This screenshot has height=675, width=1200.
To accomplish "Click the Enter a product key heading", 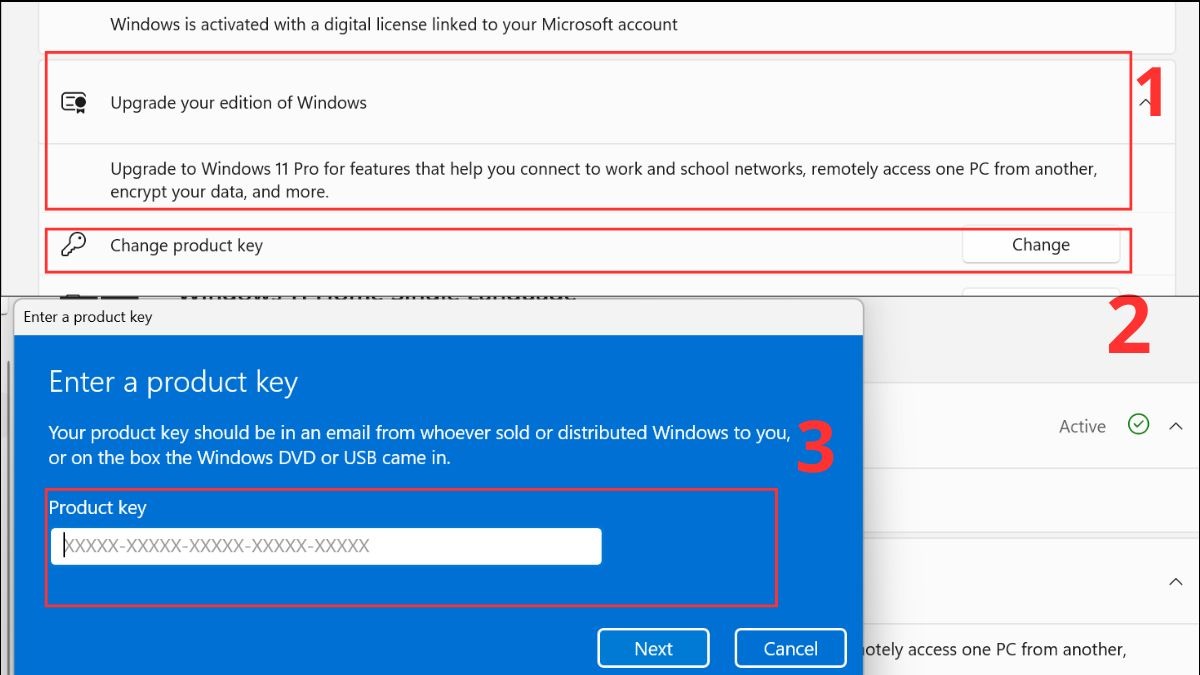I will pyautogui.click(x=173, y=382).
